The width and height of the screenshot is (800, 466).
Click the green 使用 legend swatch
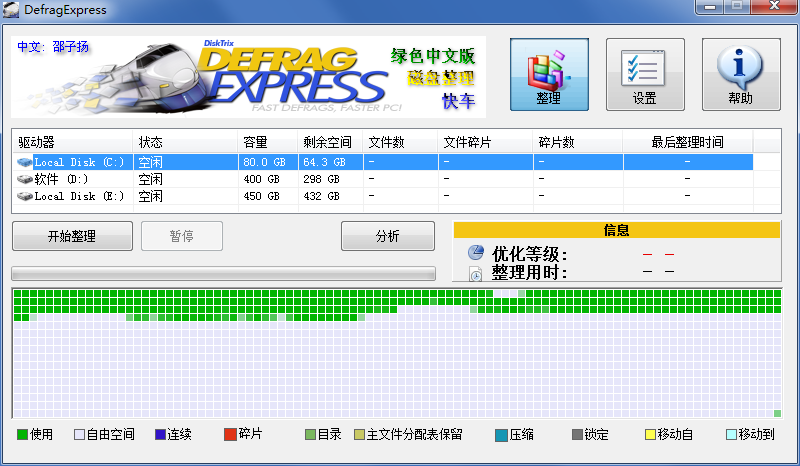[22, 434]
